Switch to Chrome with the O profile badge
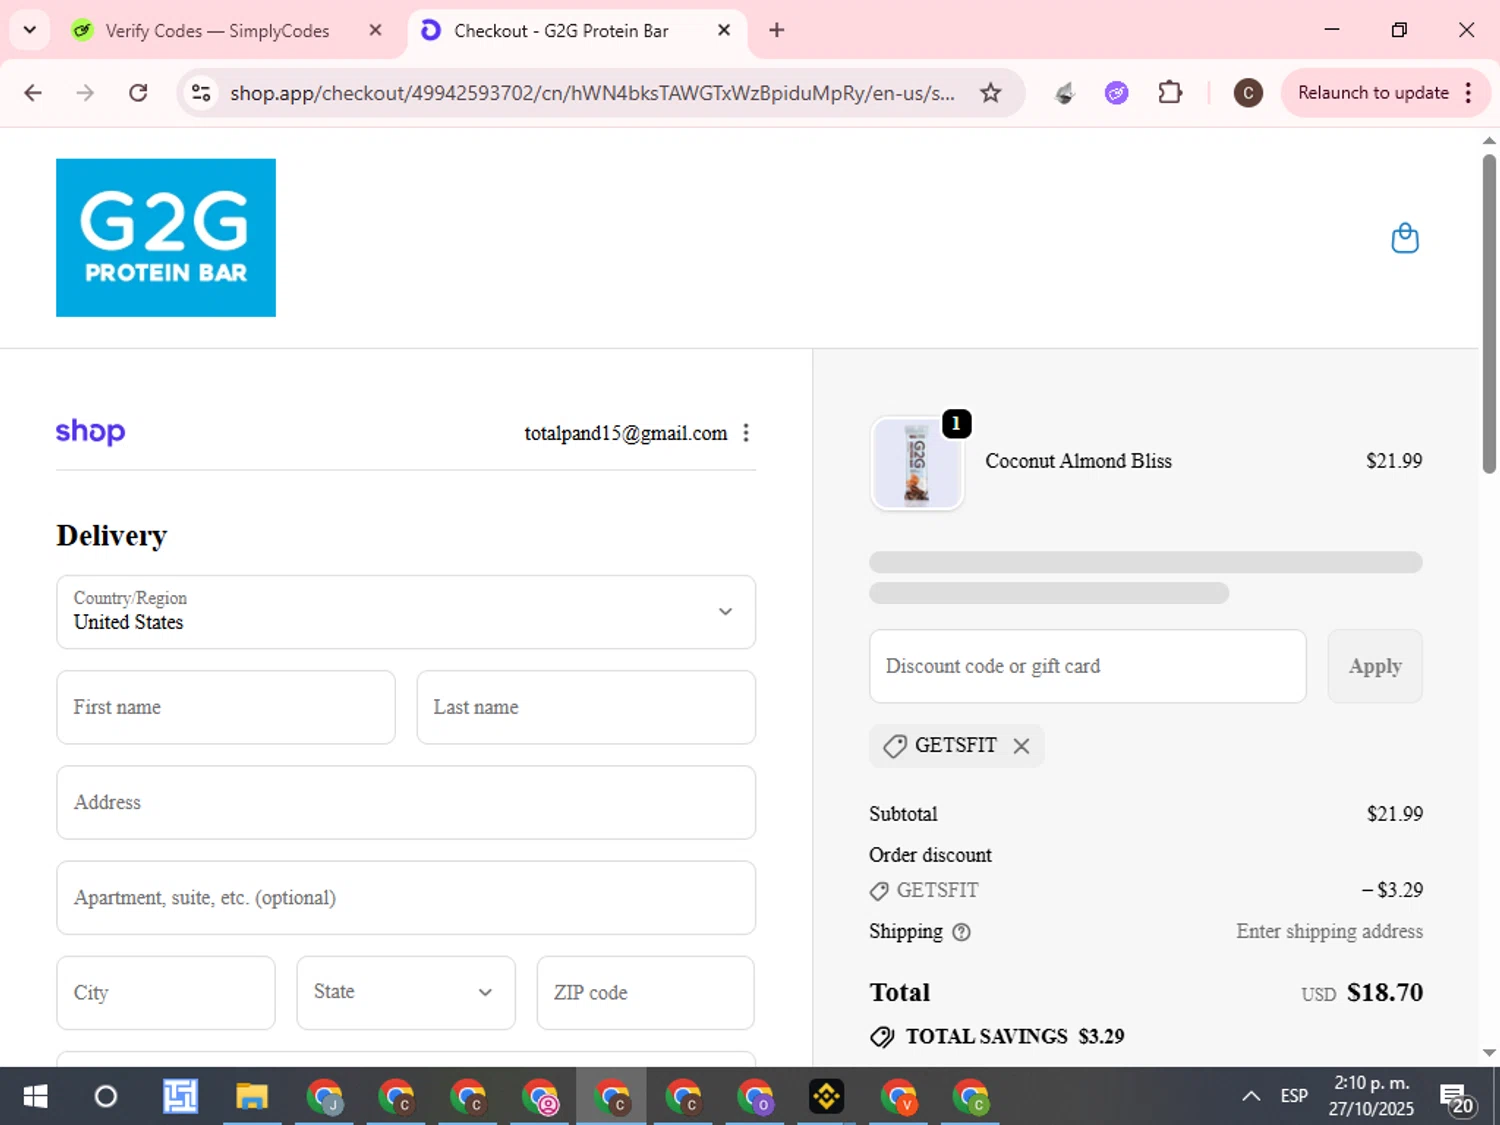1500x1125 pixels. click(755, 1097)
